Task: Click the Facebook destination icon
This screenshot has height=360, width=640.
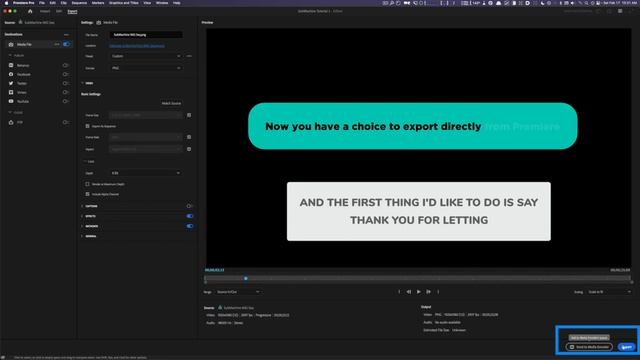Action: pos(11,74)
